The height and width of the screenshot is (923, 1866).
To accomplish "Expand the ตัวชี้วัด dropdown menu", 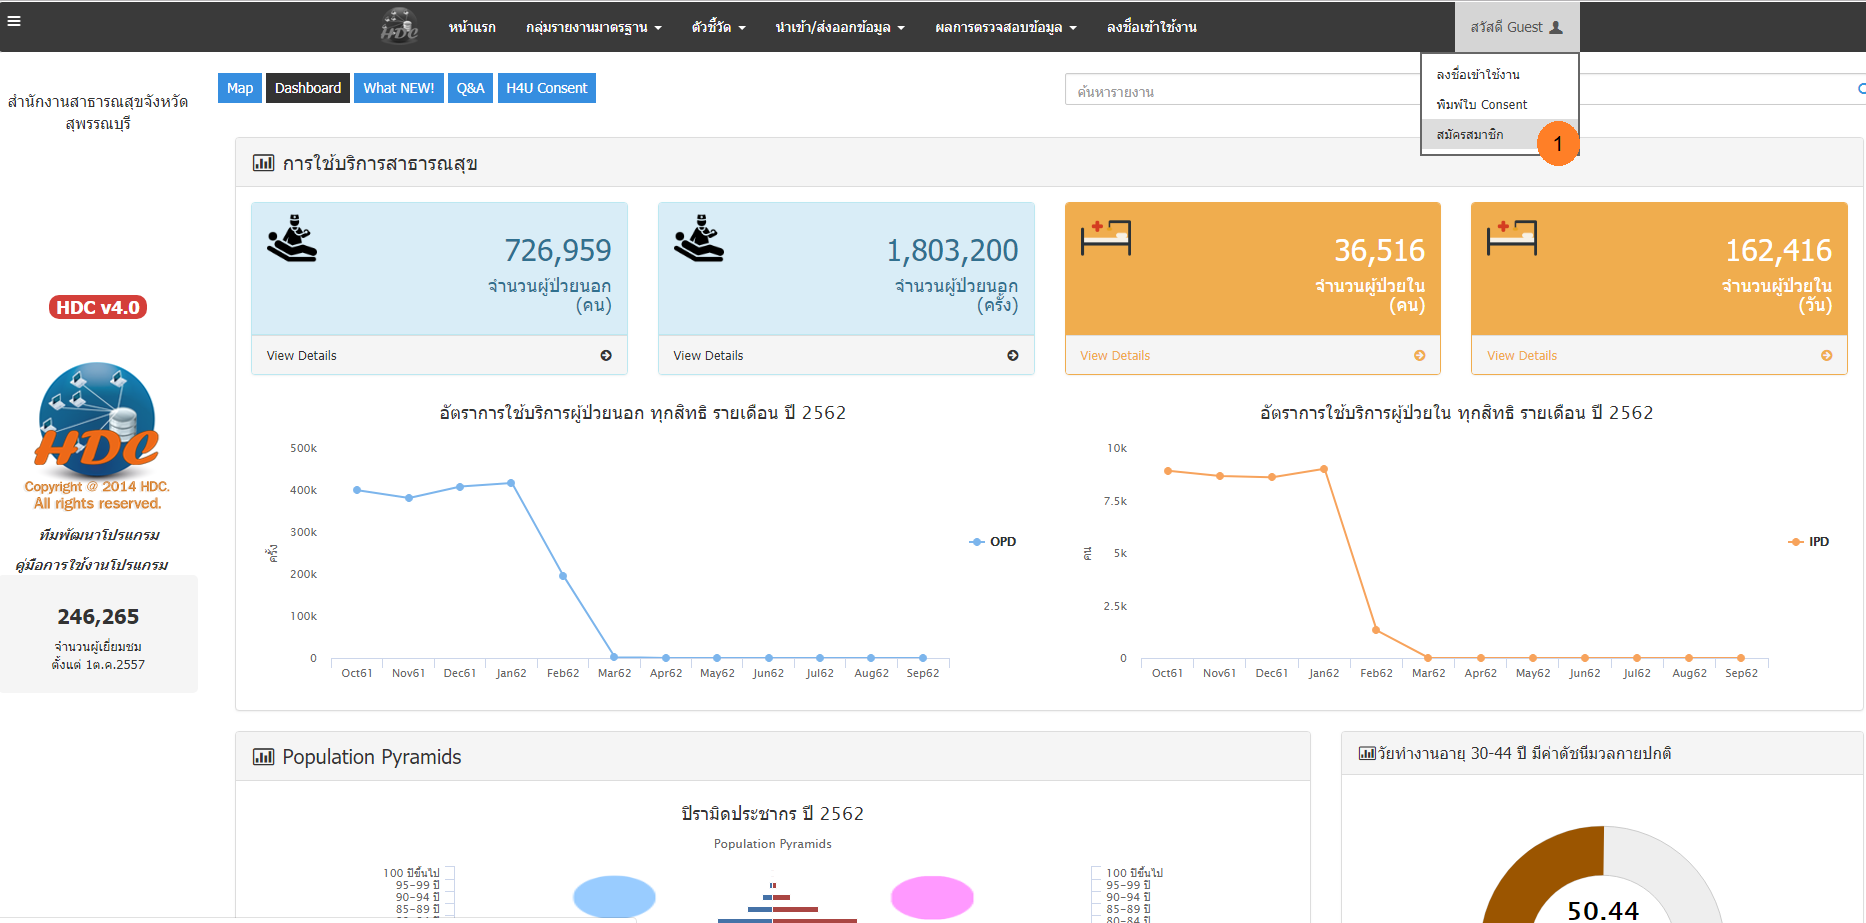I will click(718, 27).
